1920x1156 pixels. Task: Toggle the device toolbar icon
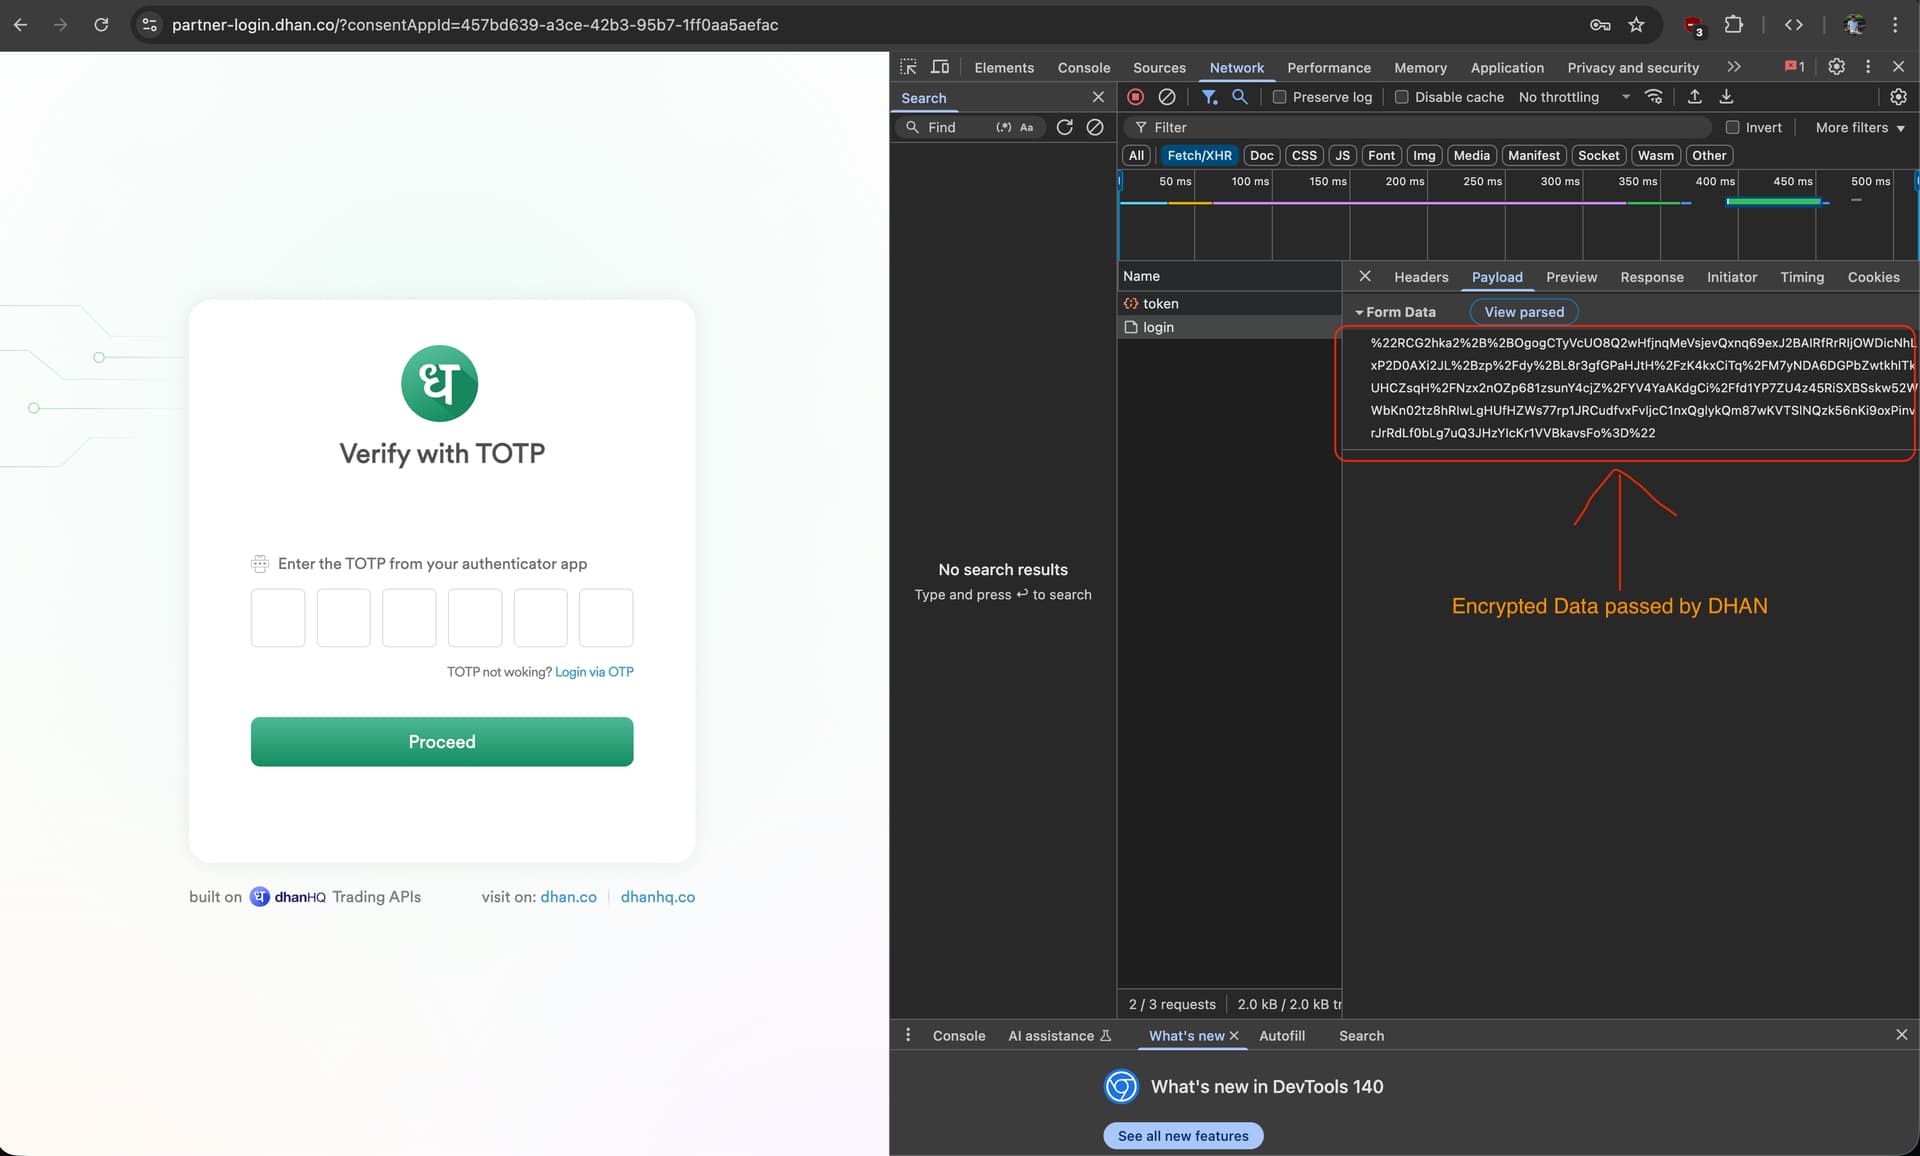click(x=940, y=67)
